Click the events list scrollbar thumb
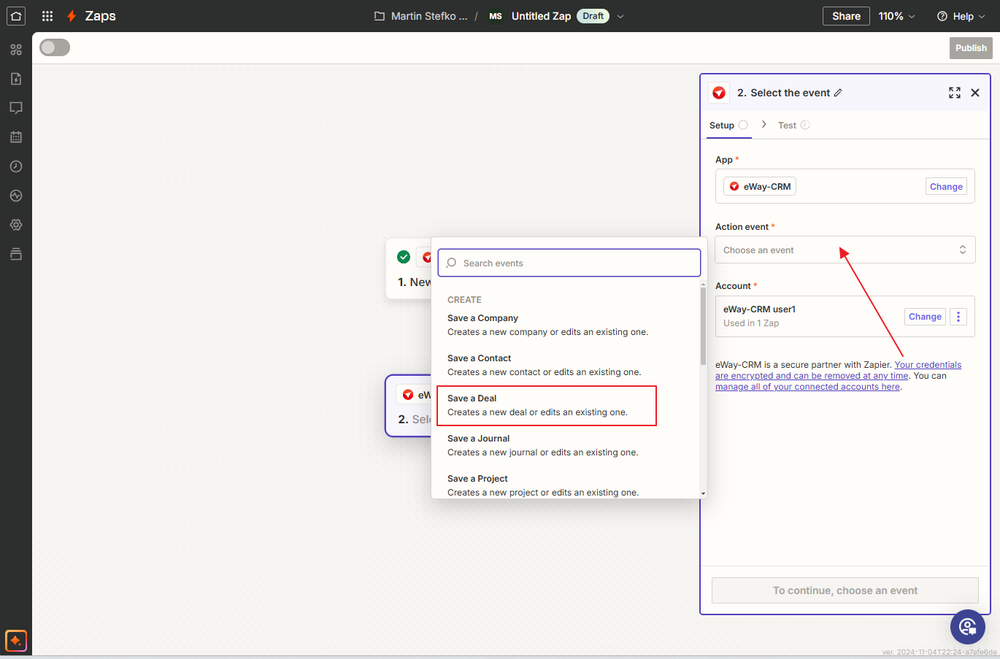The image size is (1000, 659). tap(703, 326)
